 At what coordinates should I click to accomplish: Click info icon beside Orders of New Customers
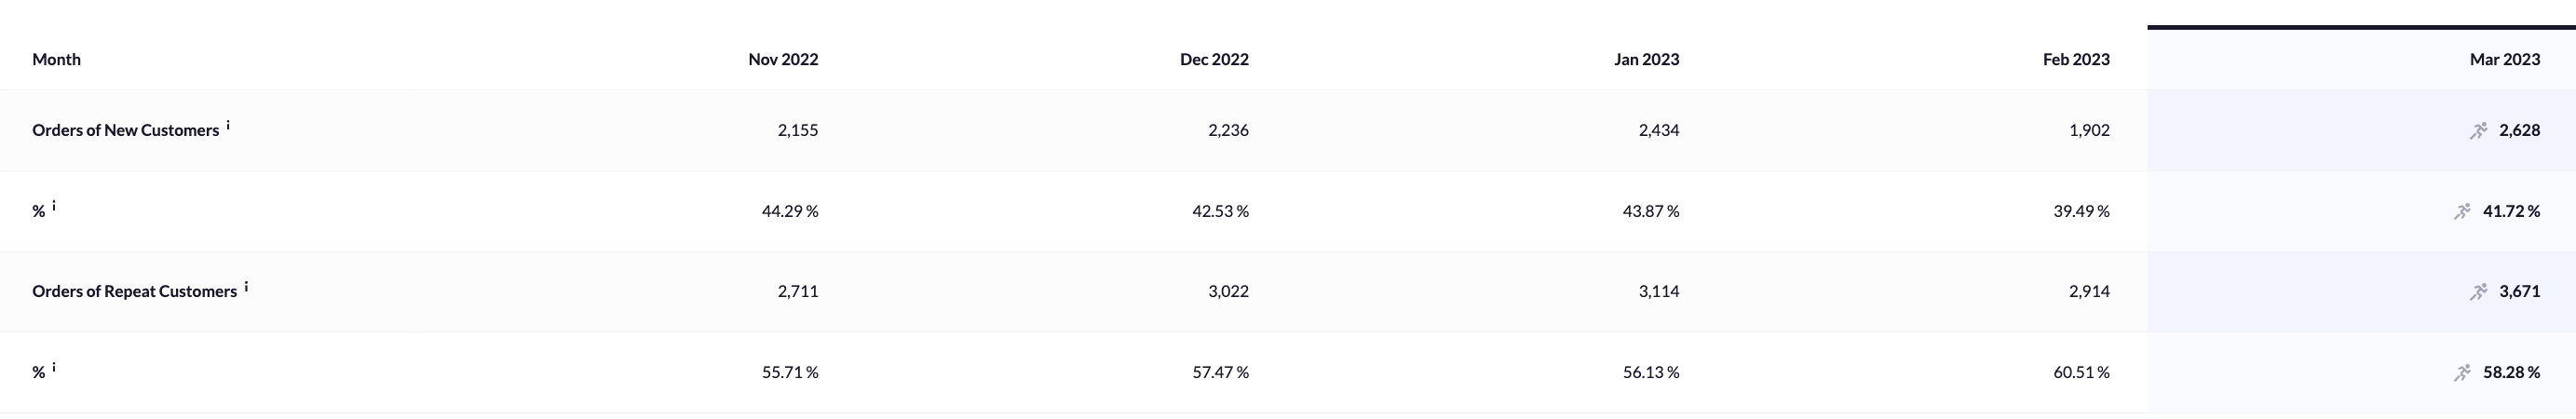[228, 126]
